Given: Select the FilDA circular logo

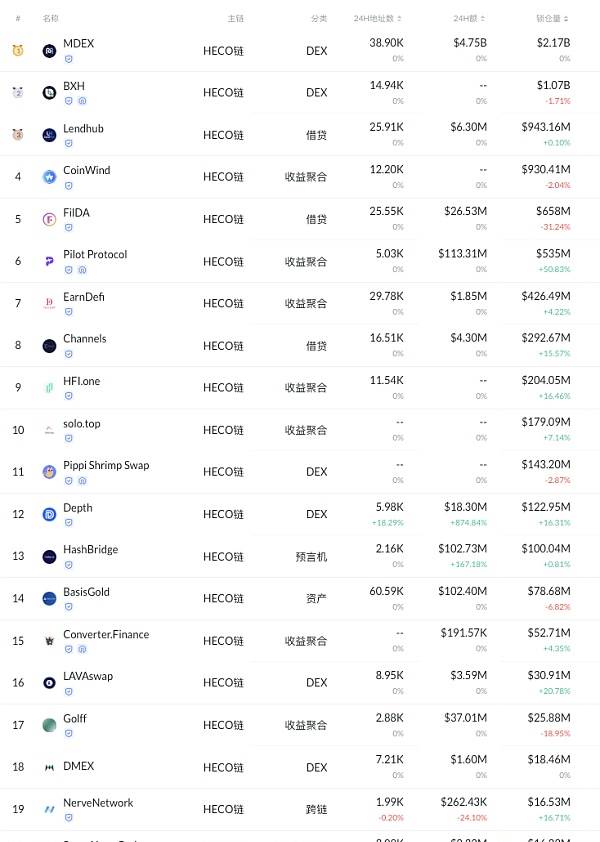Looking at the screenshot, I should pyautogui.click(x=49, y=219).
